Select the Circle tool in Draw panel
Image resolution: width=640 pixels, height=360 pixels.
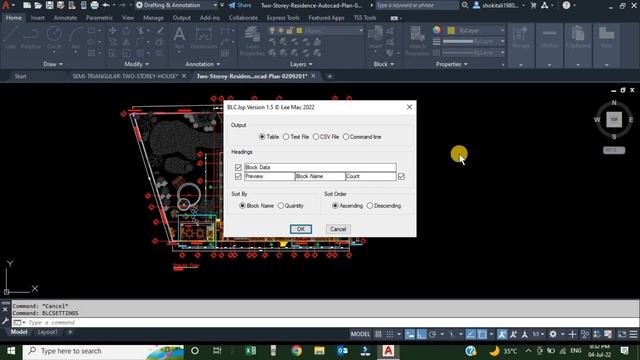click(x=54, y=38)
